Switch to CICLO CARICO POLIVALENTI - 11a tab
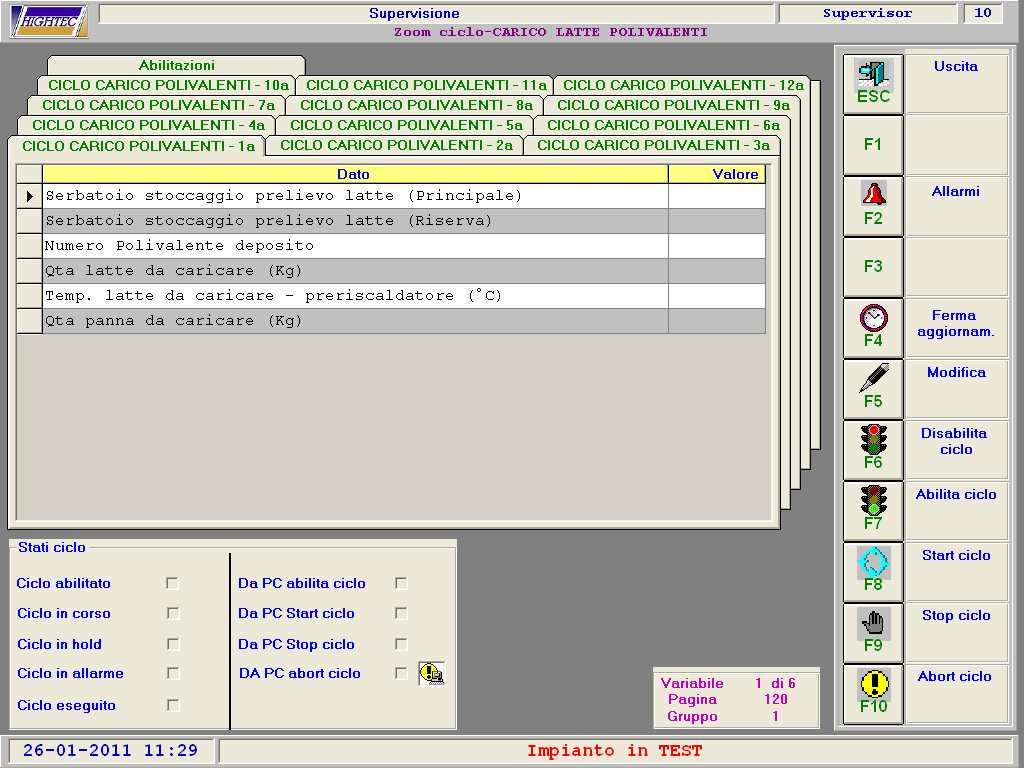 pyautogui.click(x=426, y=85)
